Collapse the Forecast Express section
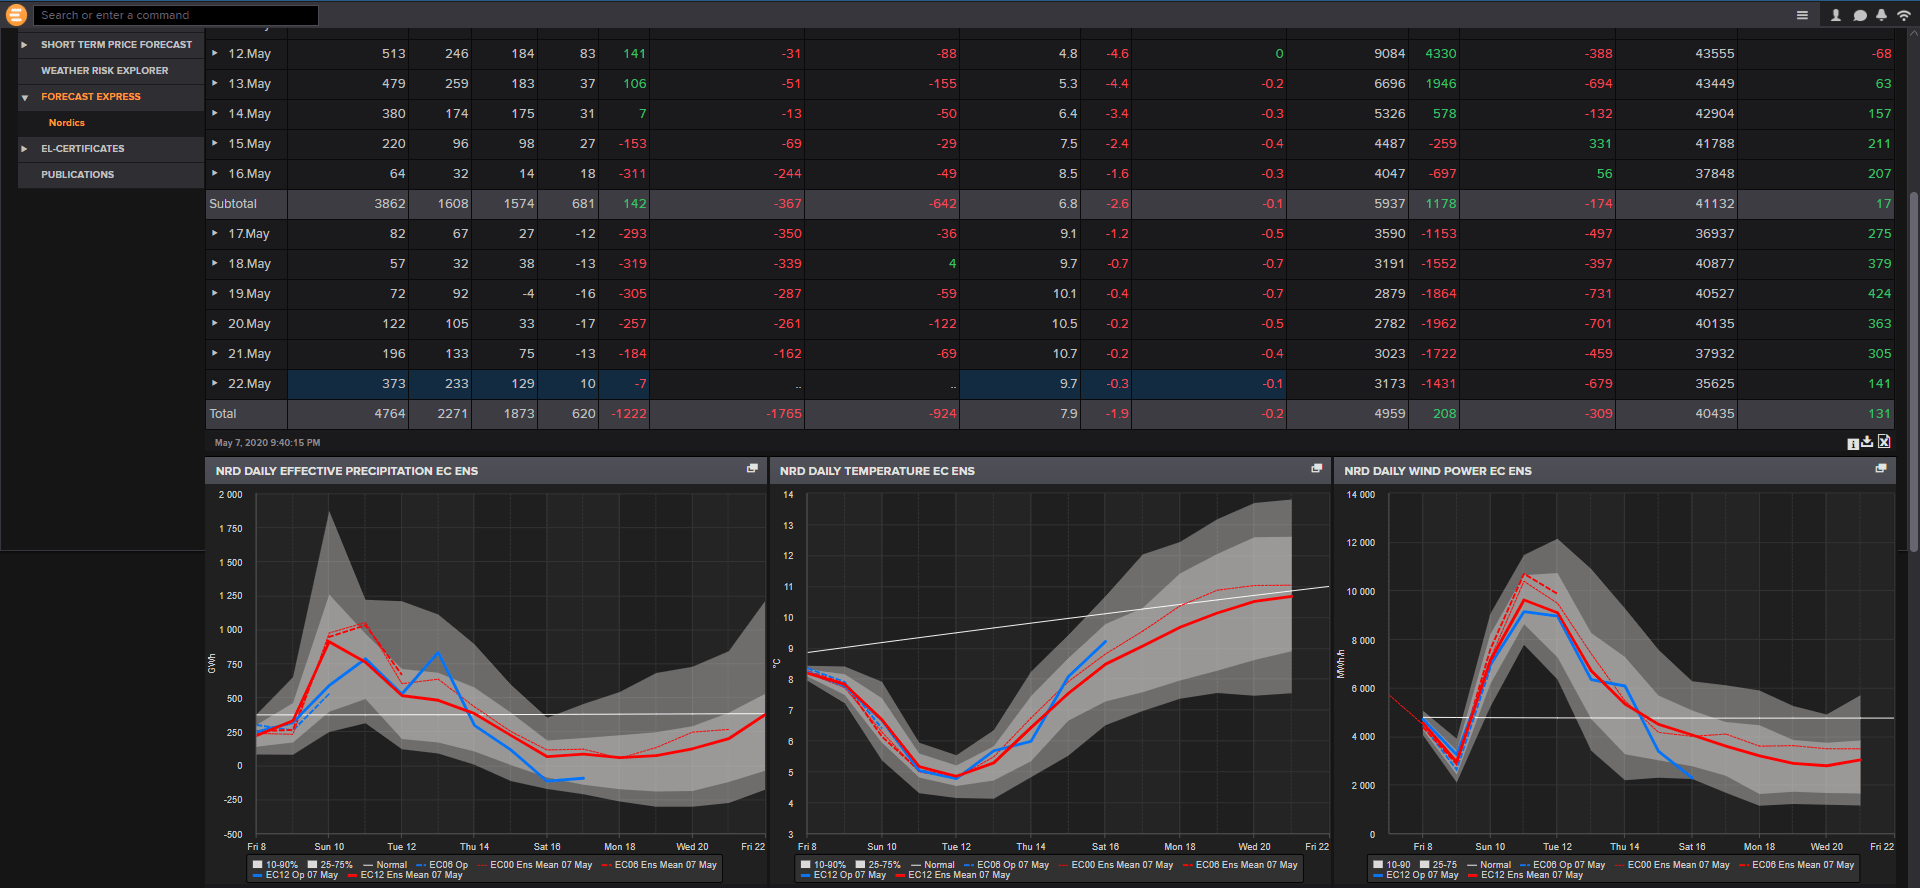The width and height of the screenshot is (1920, 888). pyautogui.click(x=24, y=97)
